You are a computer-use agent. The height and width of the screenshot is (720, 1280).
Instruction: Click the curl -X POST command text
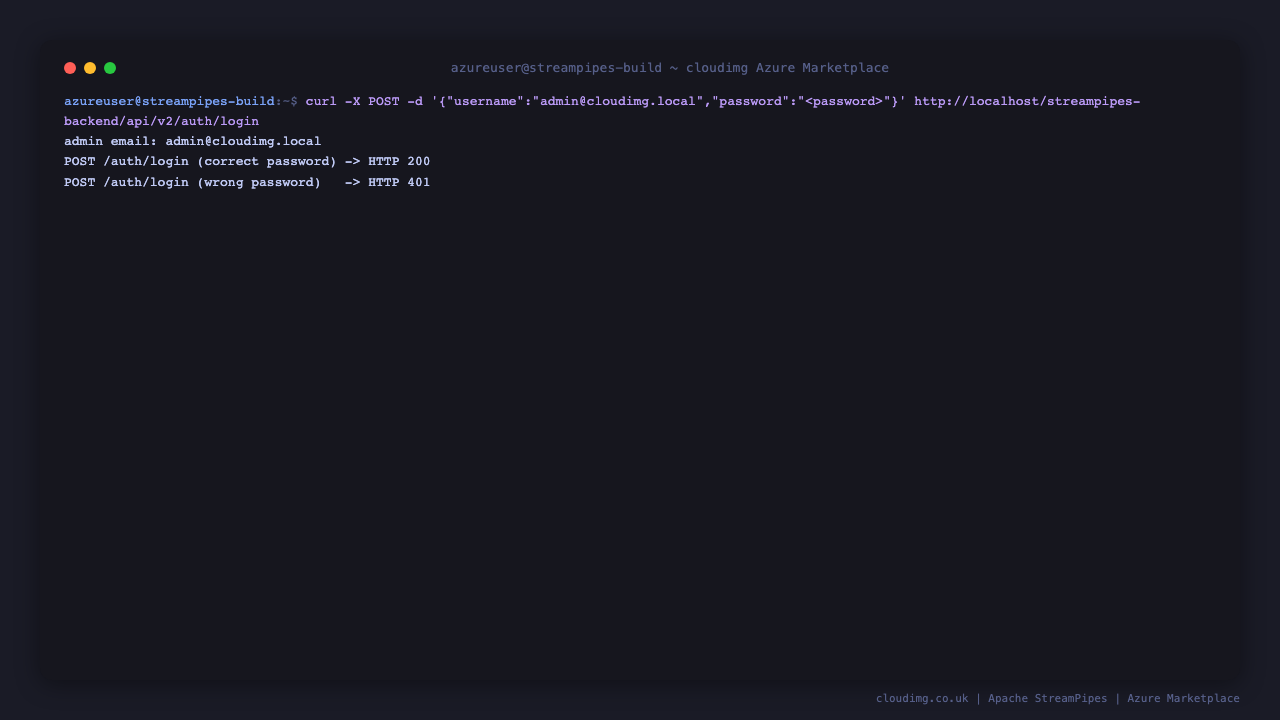(x=352, y=101)
